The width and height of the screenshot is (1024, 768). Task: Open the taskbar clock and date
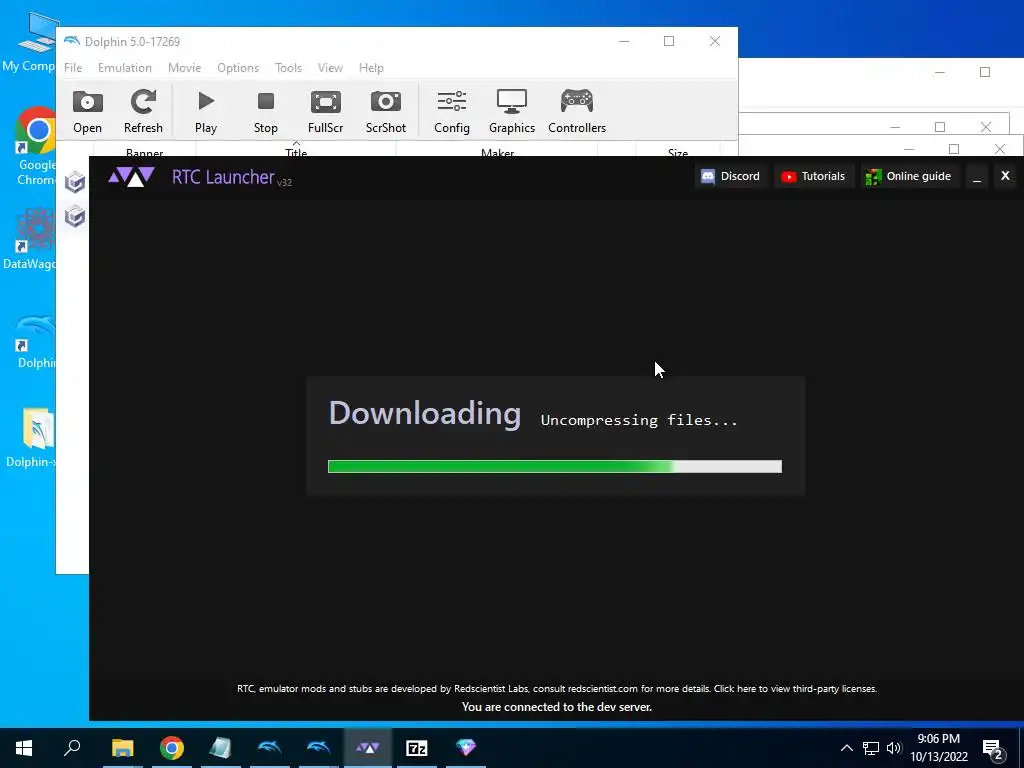[x=939, y=748]
